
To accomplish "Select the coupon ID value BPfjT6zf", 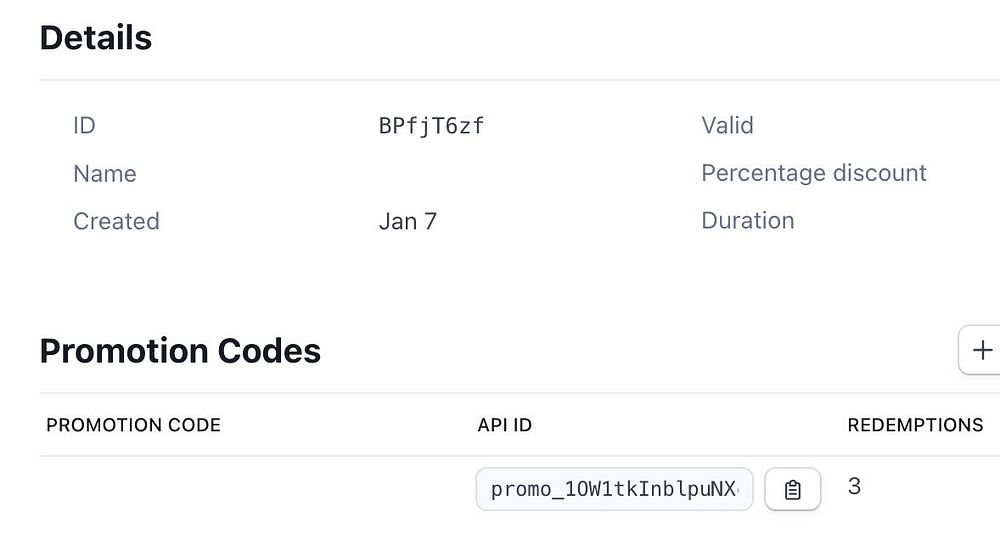I will click(431, 126).
